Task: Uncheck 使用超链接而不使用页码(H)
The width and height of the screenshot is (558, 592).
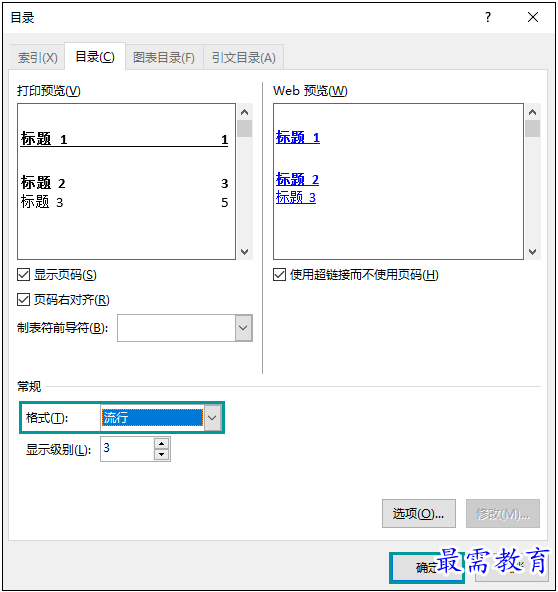Action: tap(279, 274)
